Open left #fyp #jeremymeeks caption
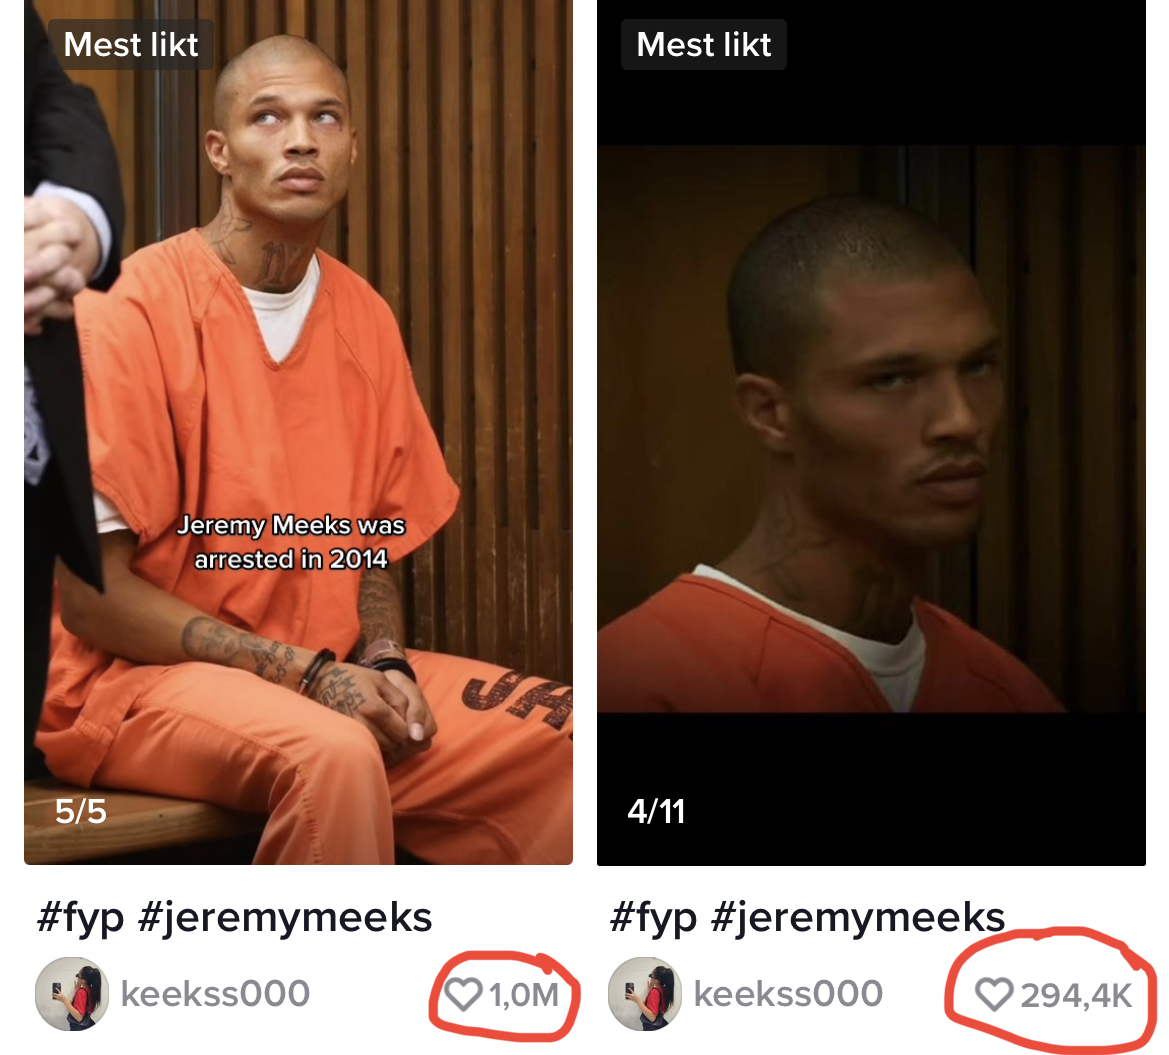 pos(234,918)
